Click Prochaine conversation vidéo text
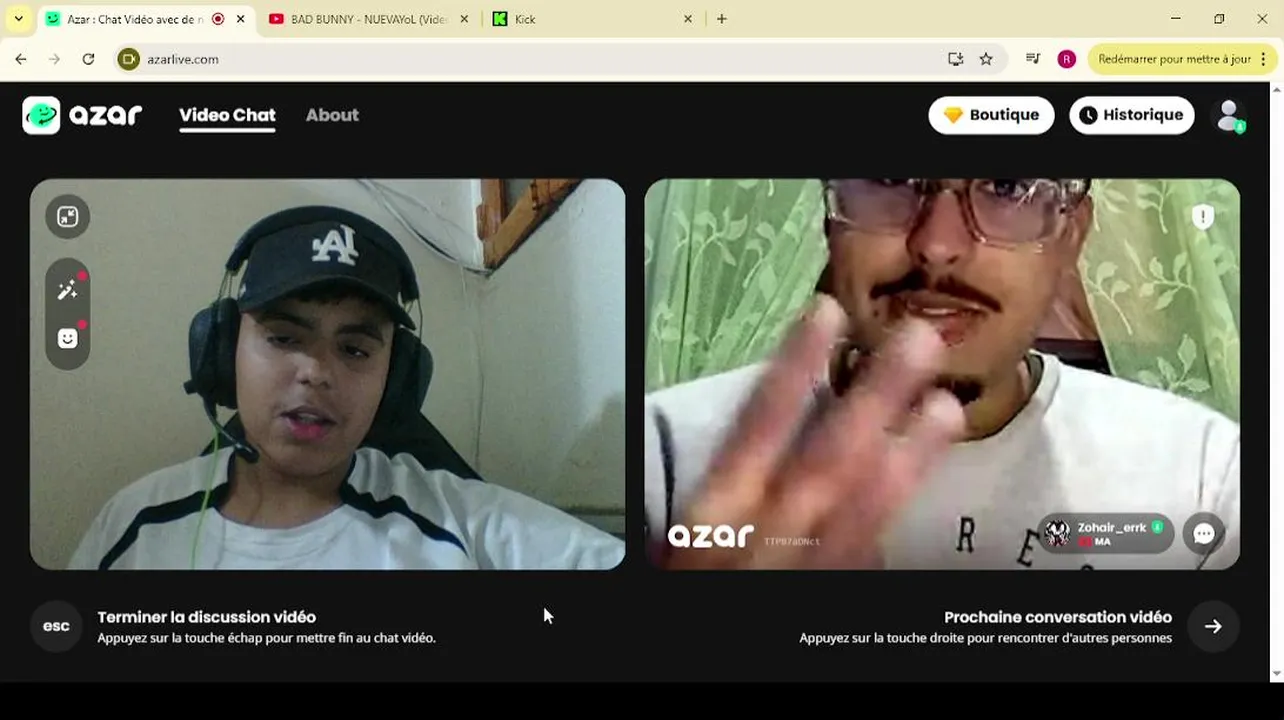 pos(1058,617)
